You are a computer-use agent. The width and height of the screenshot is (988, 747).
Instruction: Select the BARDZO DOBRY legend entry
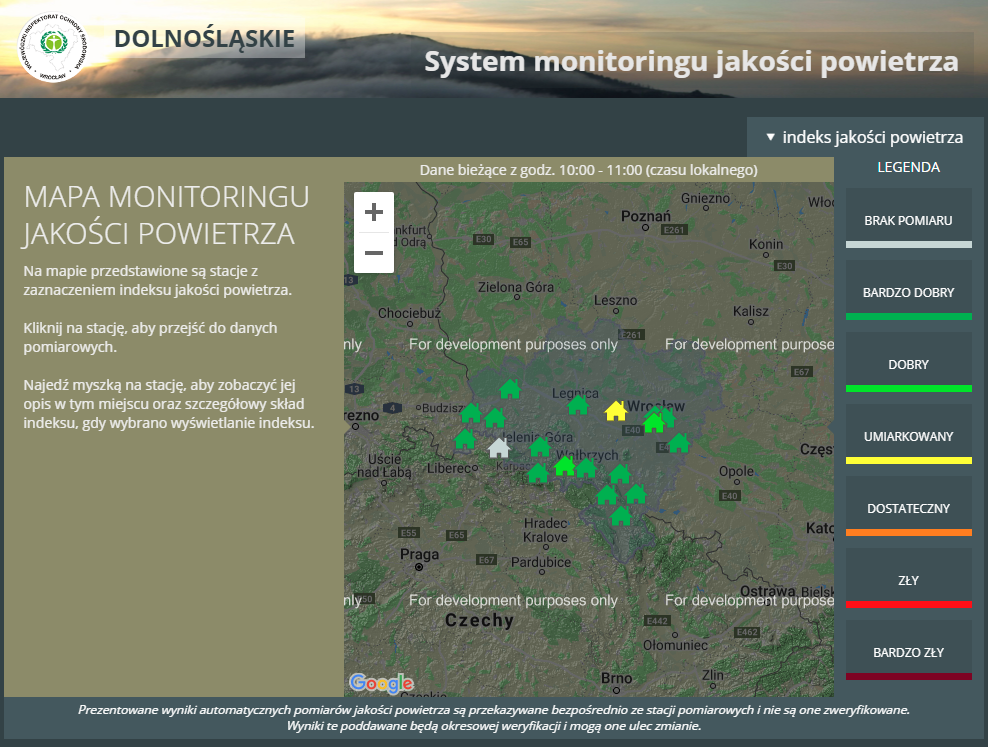pyautogui.click(x=908, y=292)
